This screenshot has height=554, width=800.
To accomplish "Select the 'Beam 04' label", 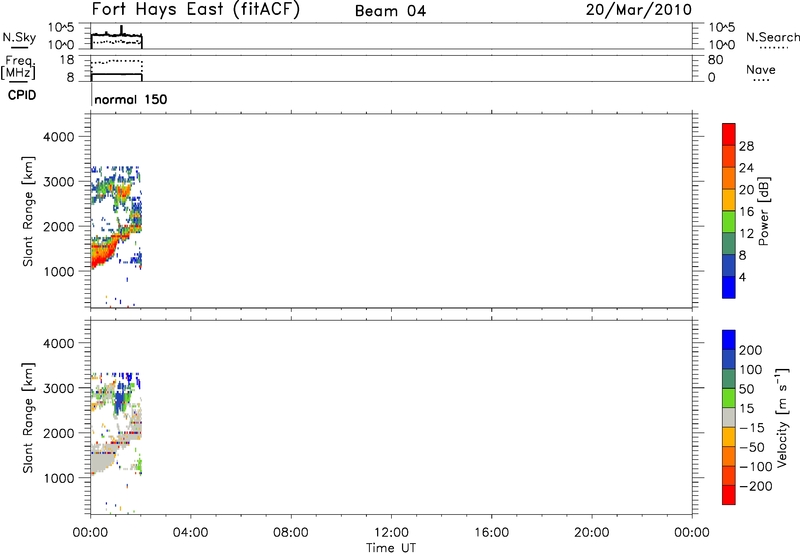I will click(390, 11).
